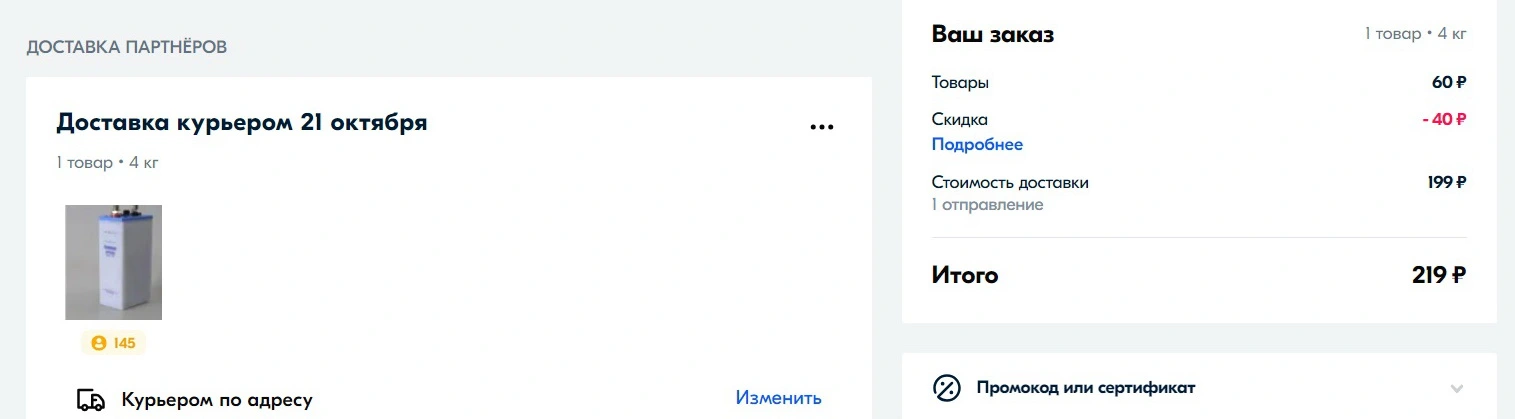Click the Ваш заказ heading
The image size is (1515, 419).
pos(993,34)
